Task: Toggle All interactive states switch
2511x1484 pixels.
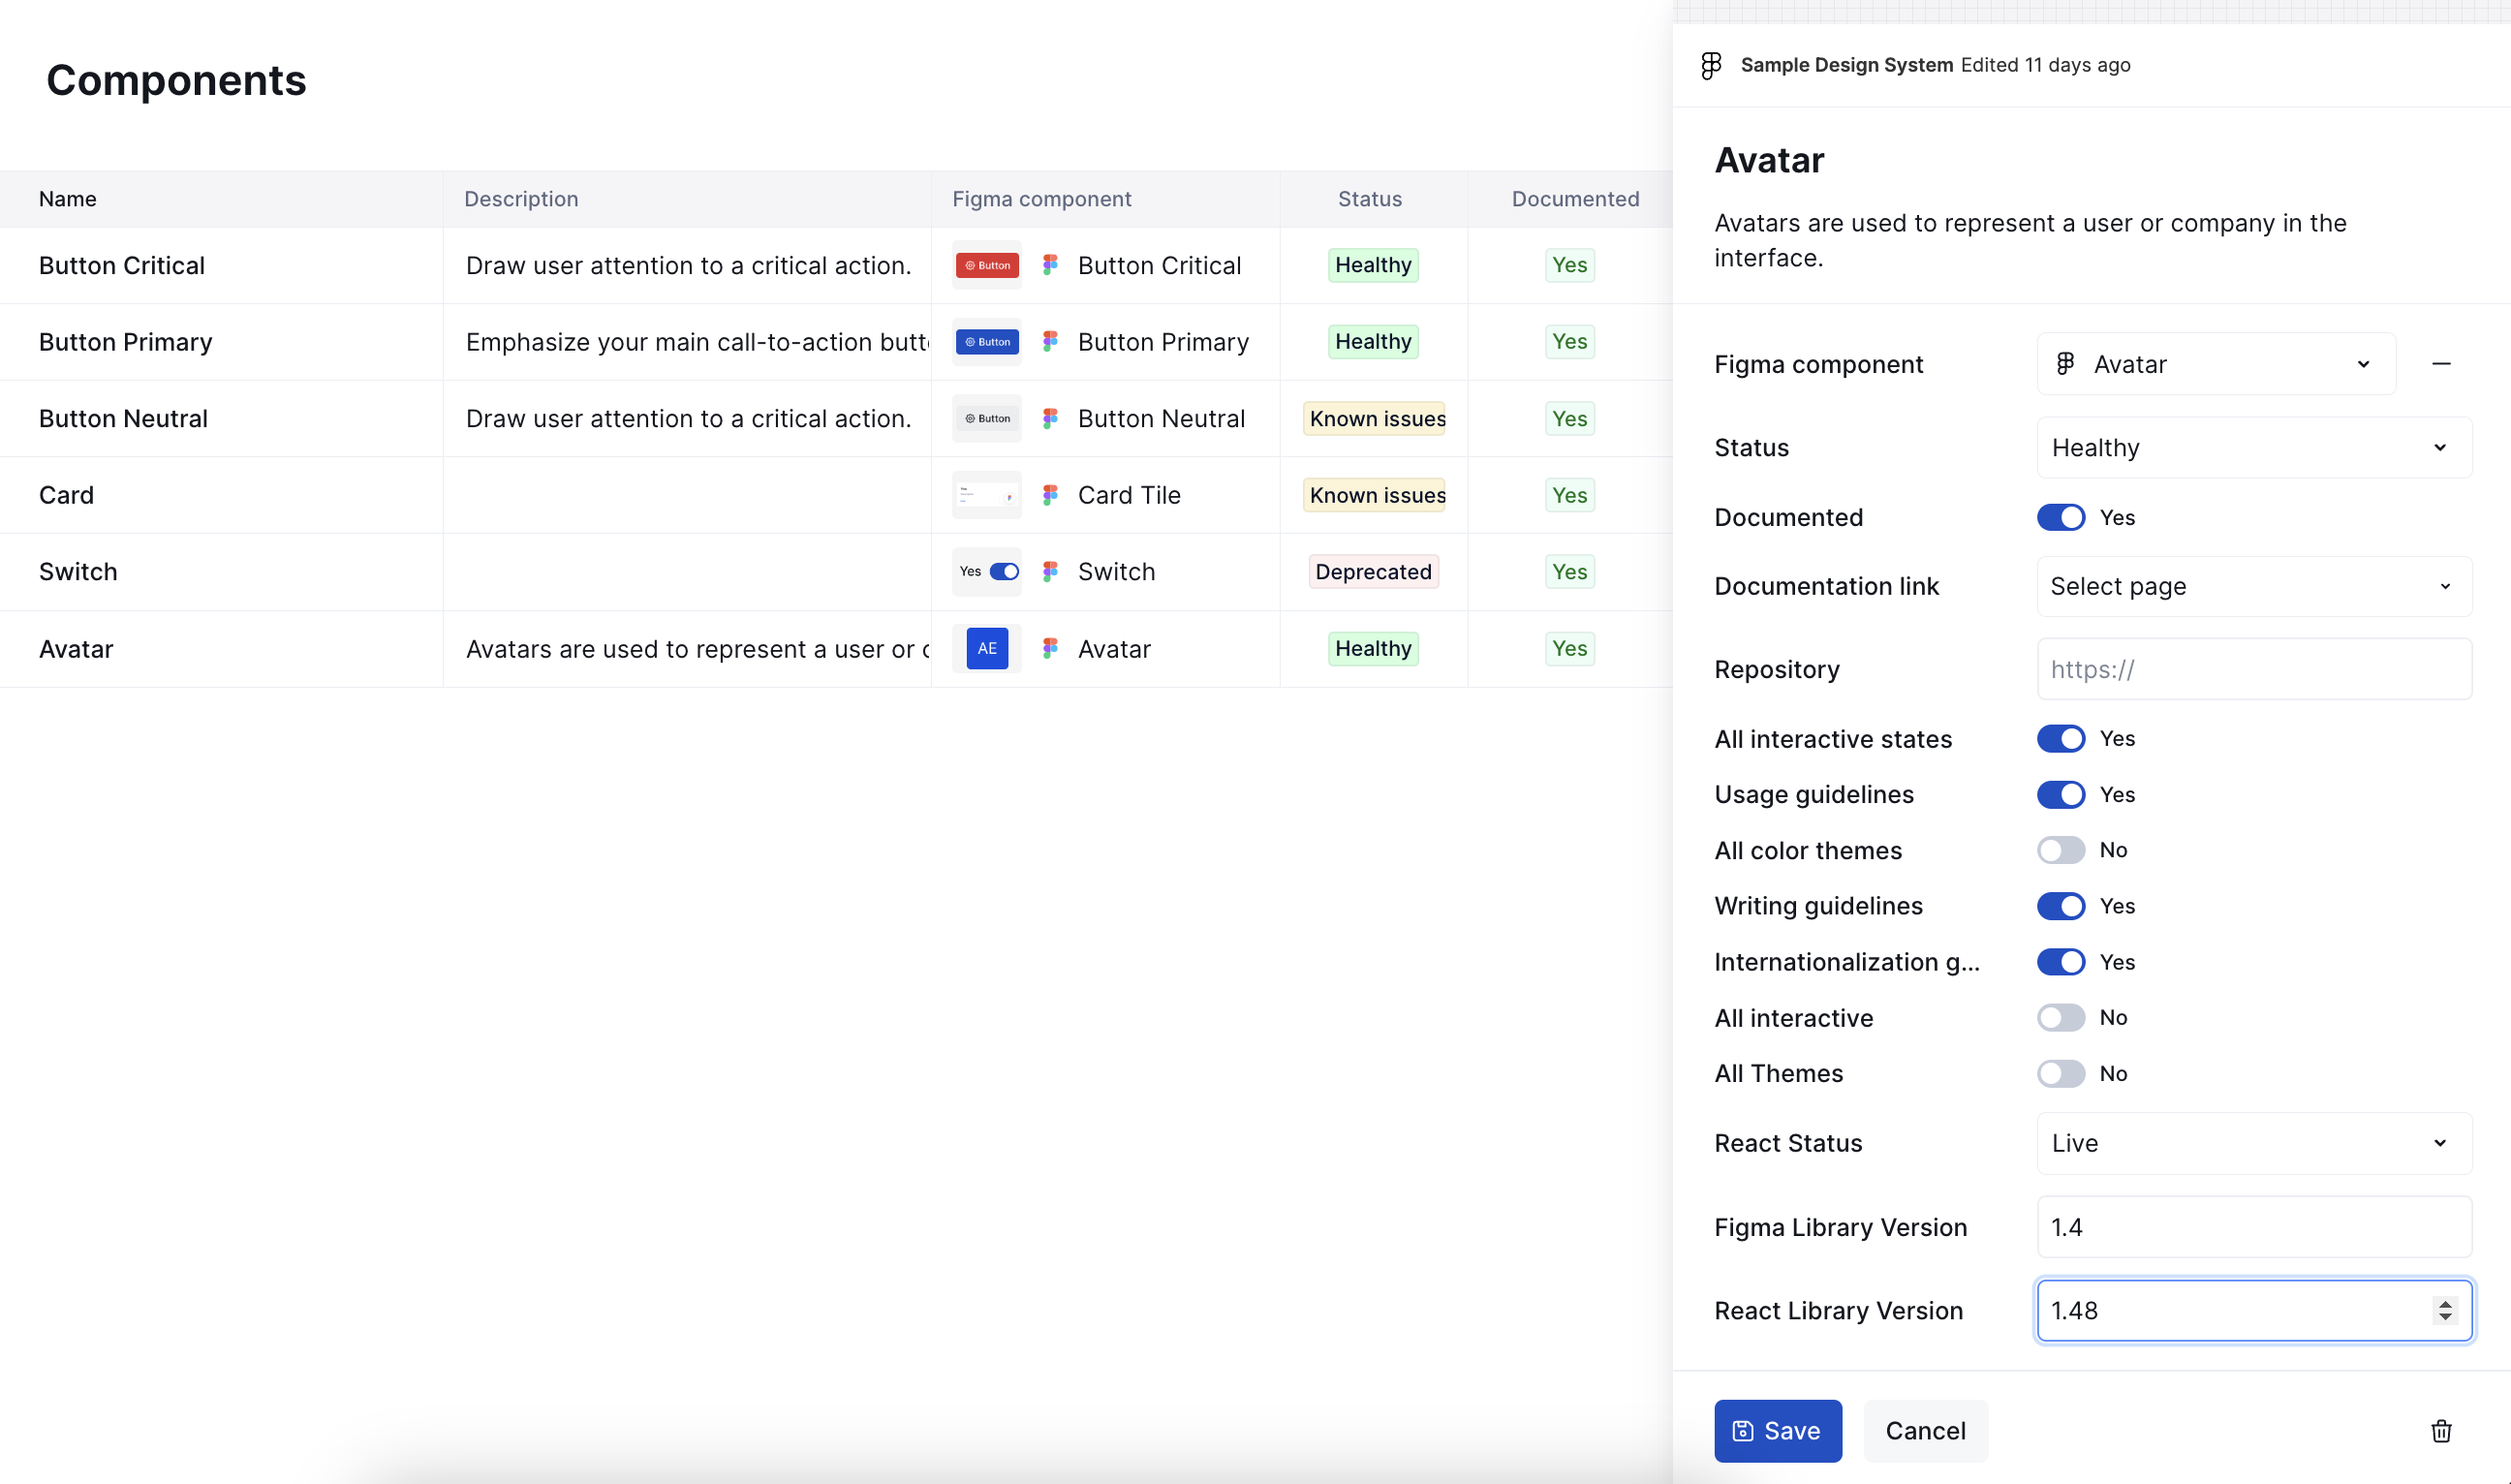Action: 2061,739
